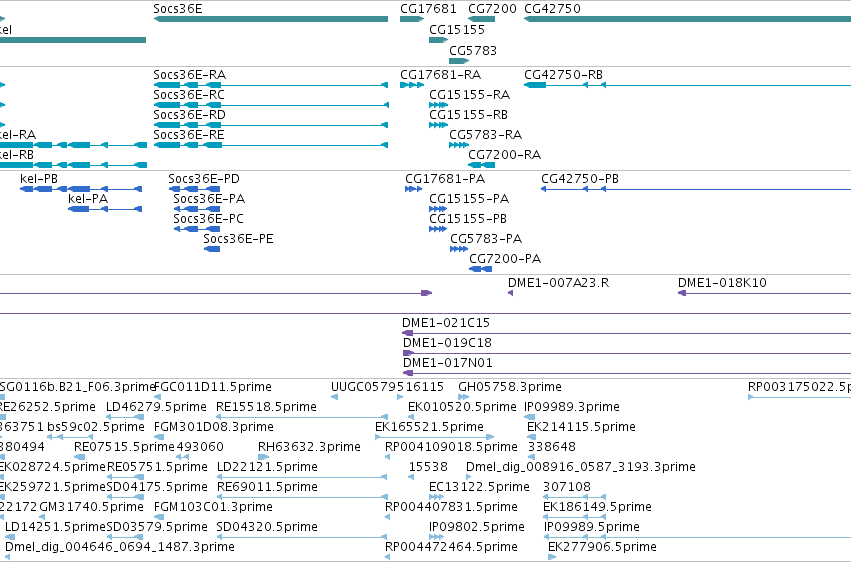Screen dimensions: 851x562
Task: Select transcript CG15155-RB
Action: coord(439,125)
